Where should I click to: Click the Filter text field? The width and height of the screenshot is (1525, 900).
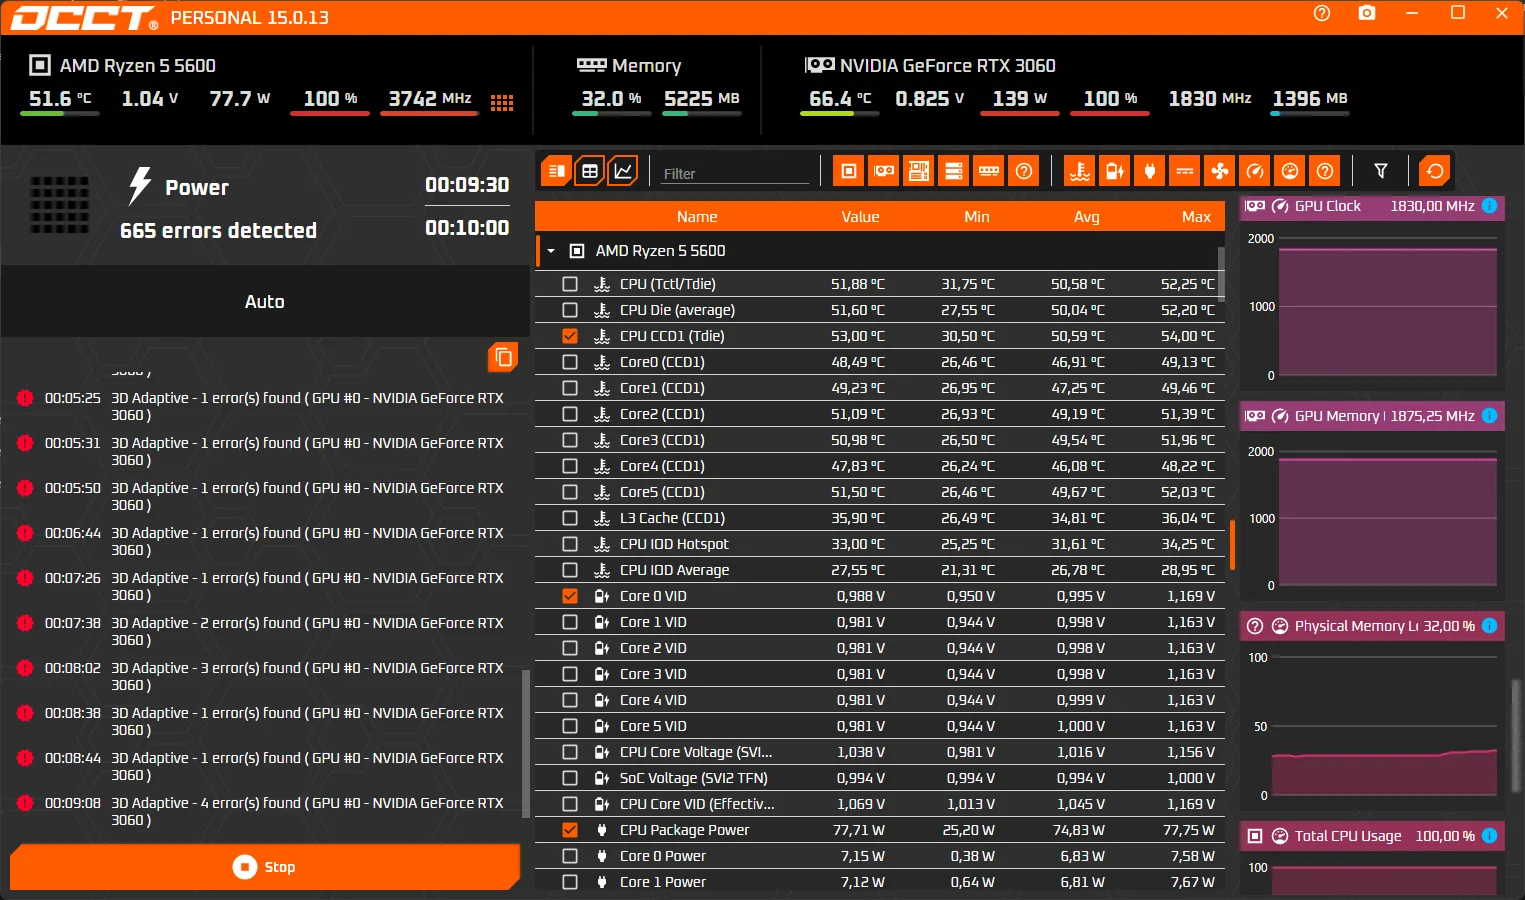[x=735, y=173]
